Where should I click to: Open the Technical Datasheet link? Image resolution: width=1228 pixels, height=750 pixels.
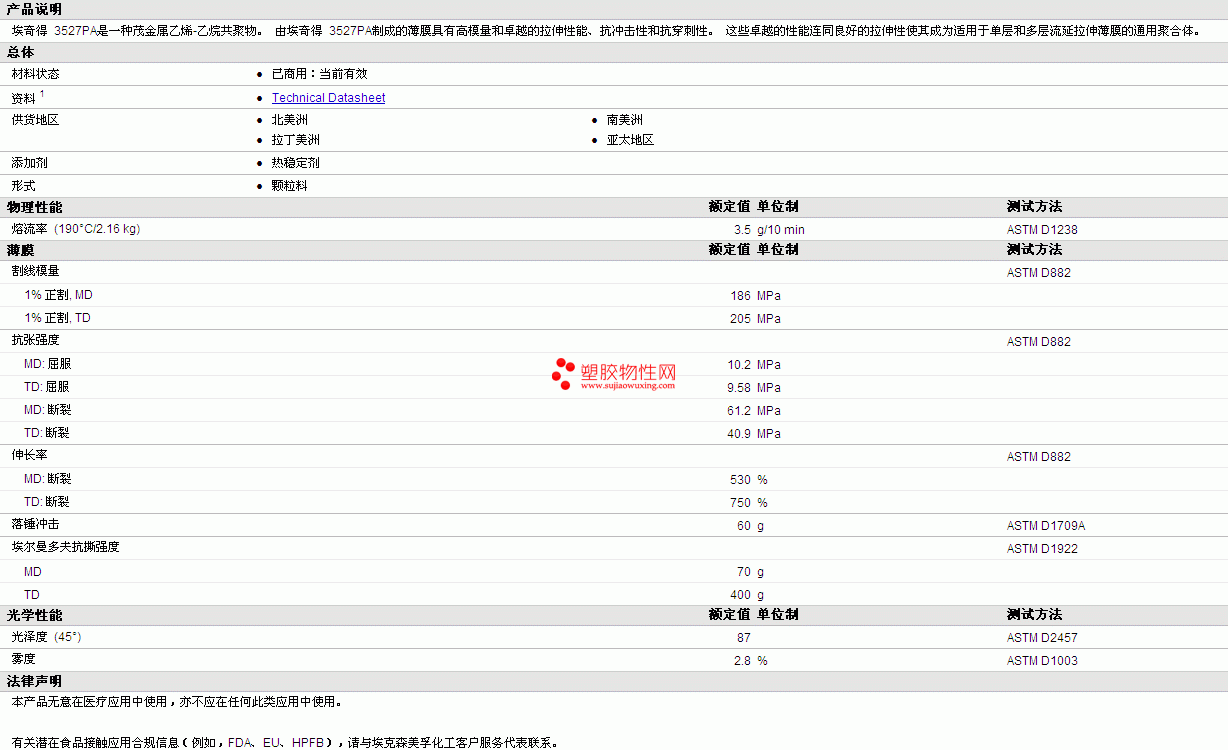tap(328, 98)
